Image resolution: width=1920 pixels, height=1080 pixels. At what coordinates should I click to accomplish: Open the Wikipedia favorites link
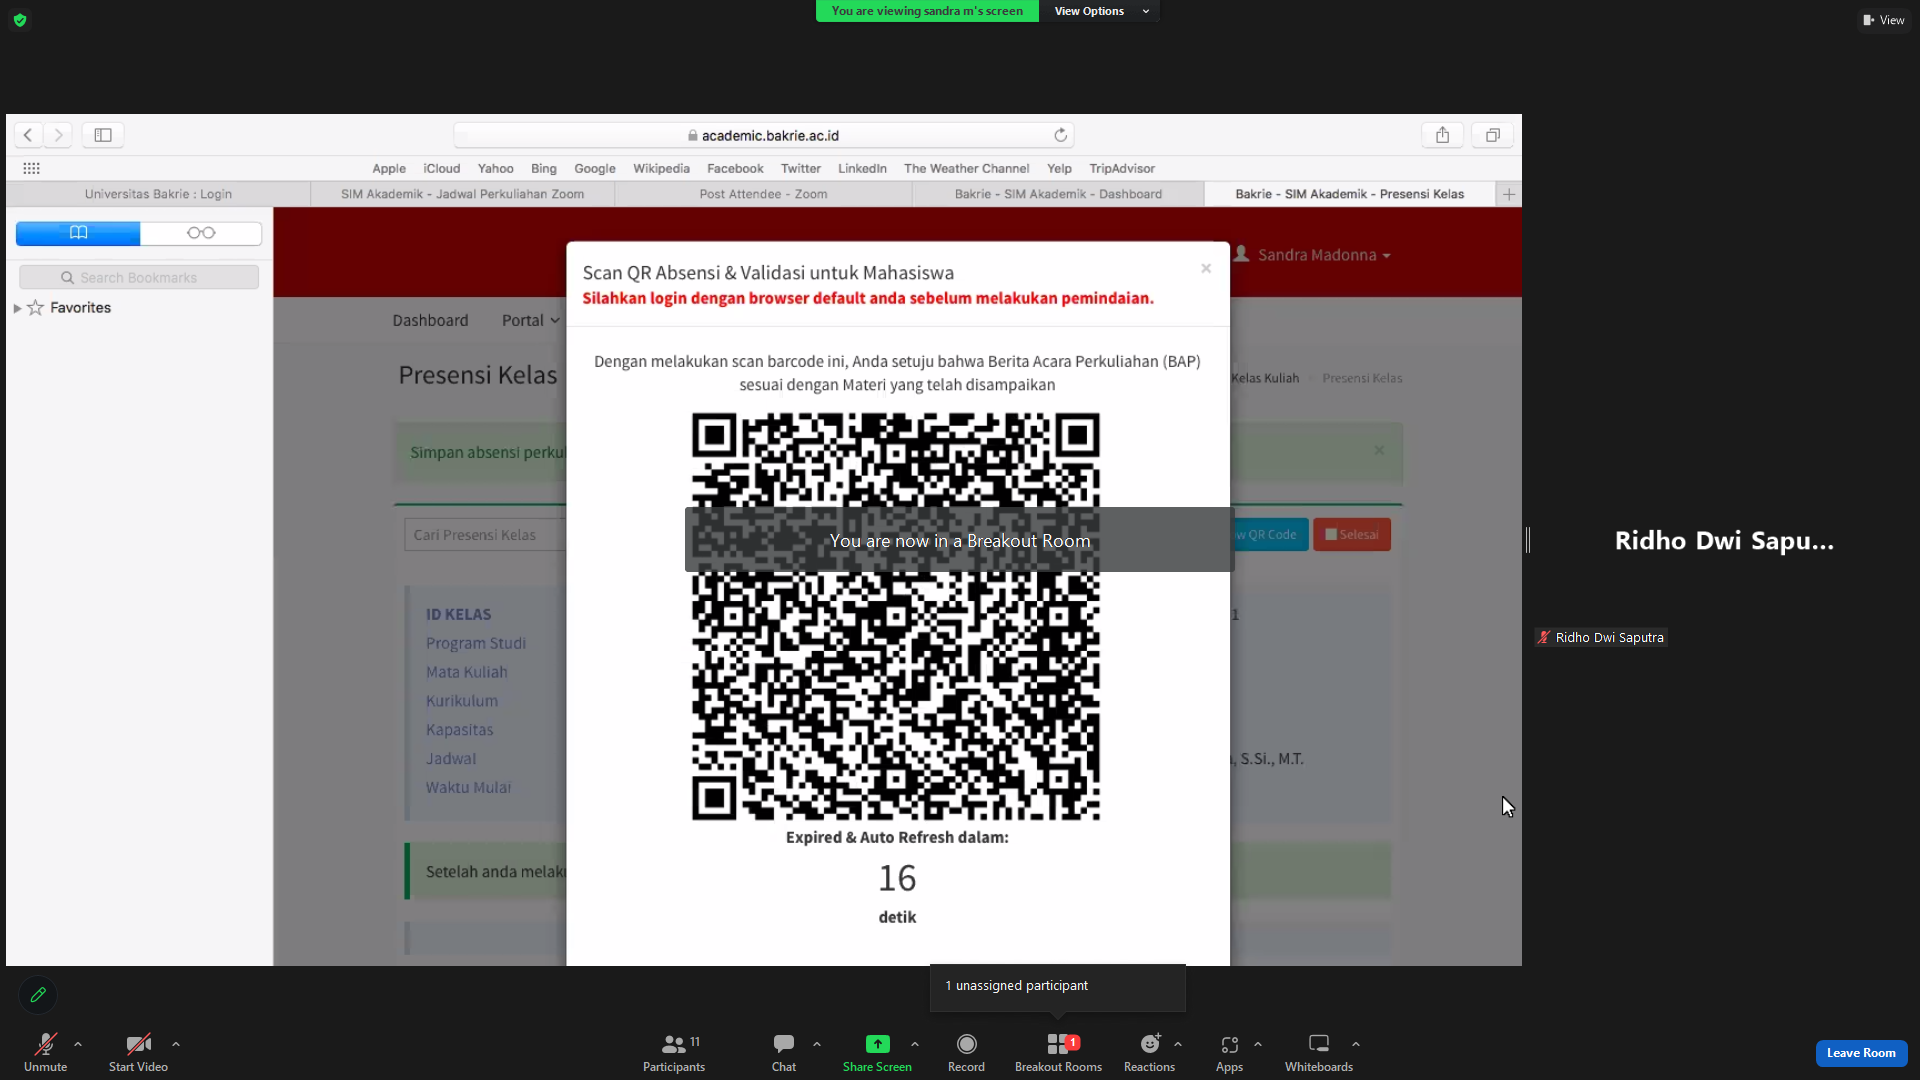(661, 168)
